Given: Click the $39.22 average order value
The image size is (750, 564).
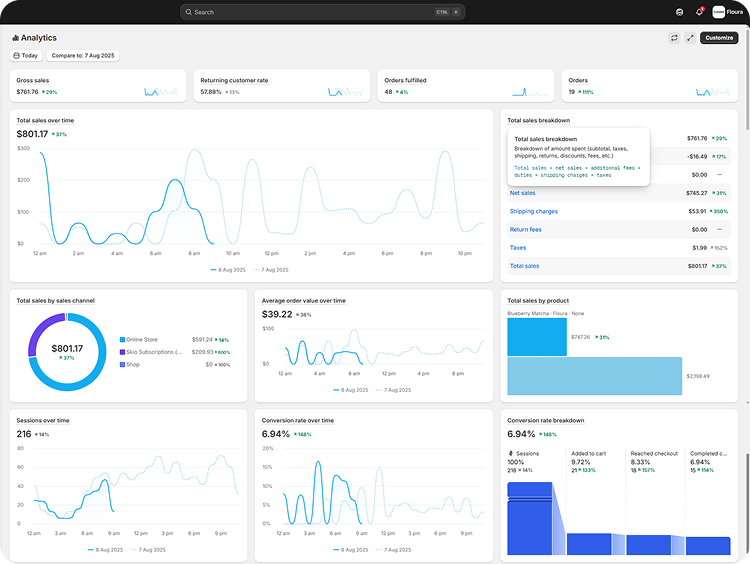Looking at the screenshot, I should pos(277,314).
